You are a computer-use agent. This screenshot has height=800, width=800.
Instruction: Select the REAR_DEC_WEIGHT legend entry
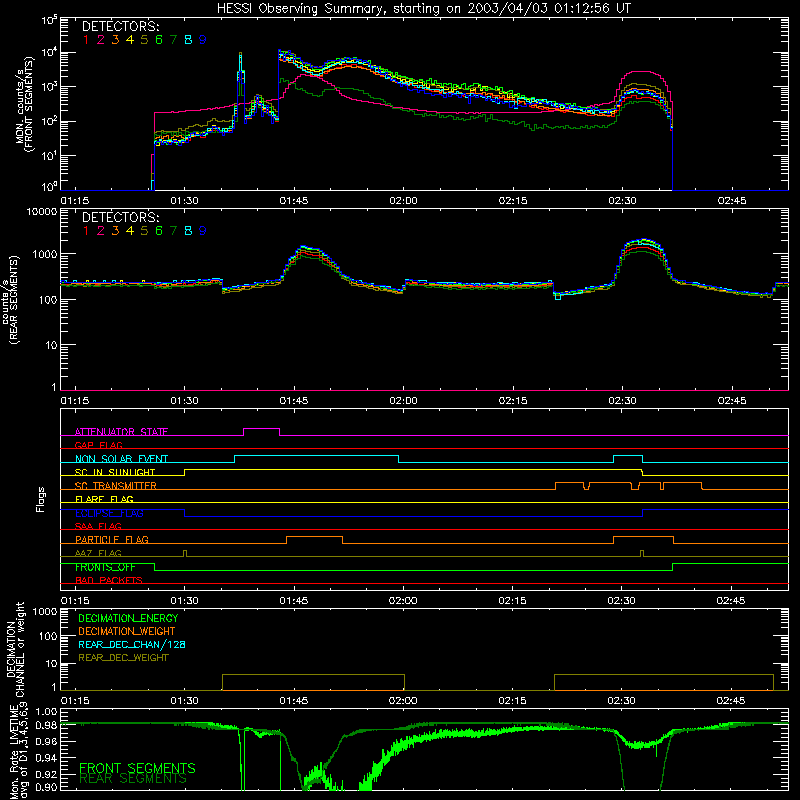[123, 658]
